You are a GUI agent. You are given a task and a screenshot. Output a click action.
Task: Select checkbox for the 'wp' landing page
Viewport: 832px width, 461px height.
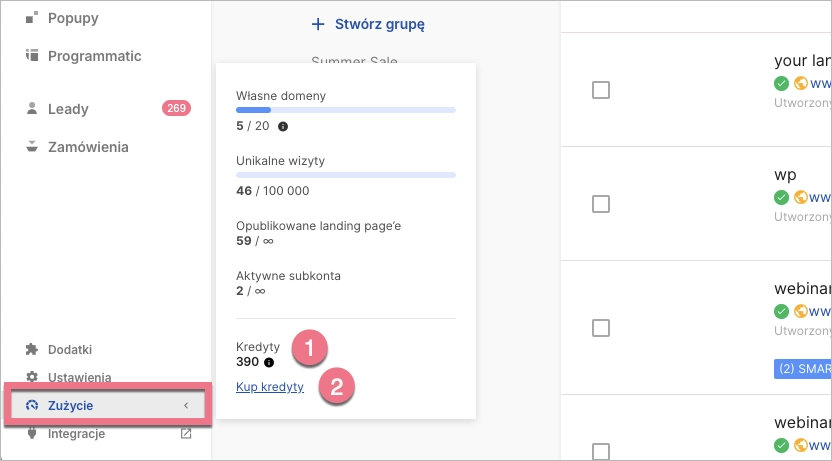(601, 204)
